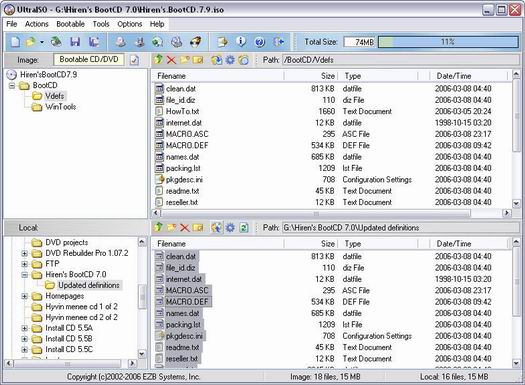Click the Compress ISO icon
The image size is (525, 385).
140,42
